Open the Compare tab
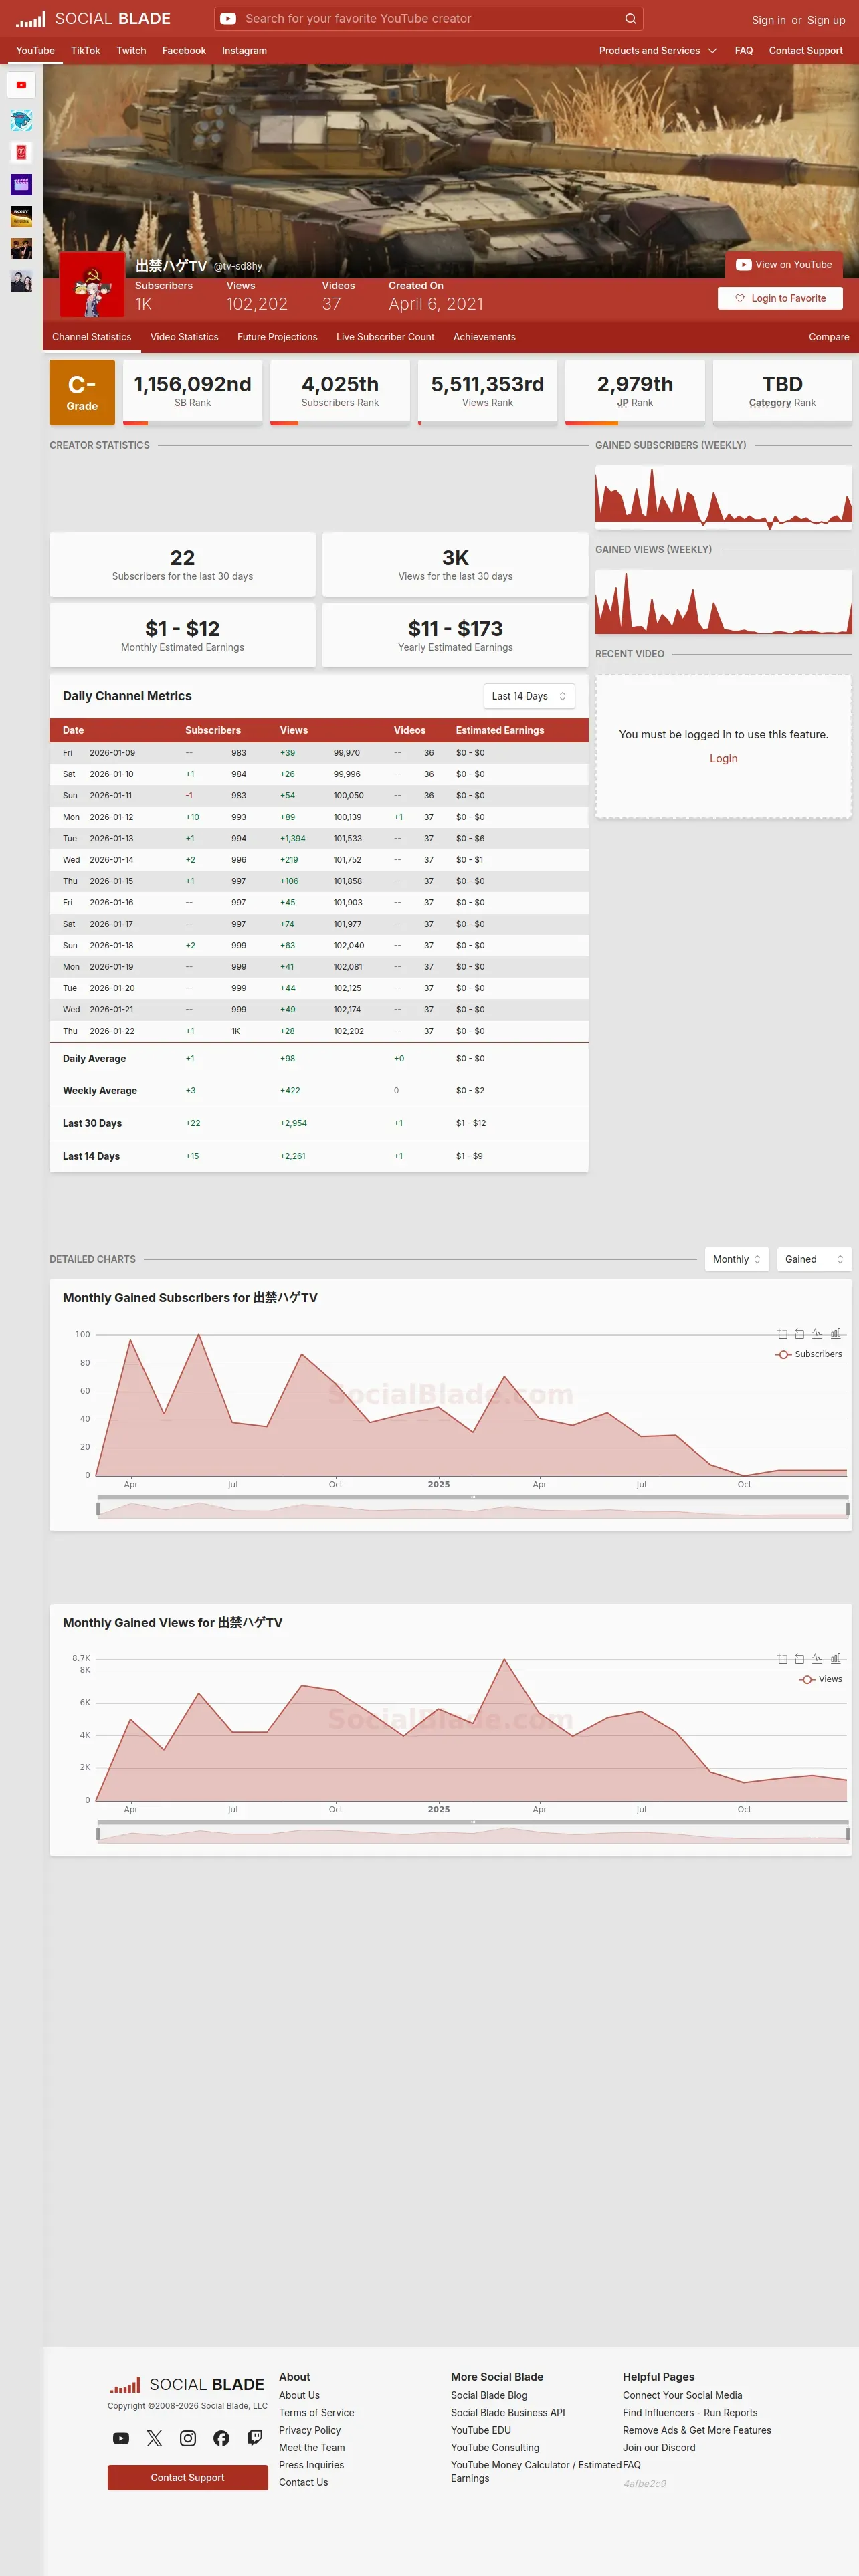This screenshot has width=859, height=2576. (829, 337)
